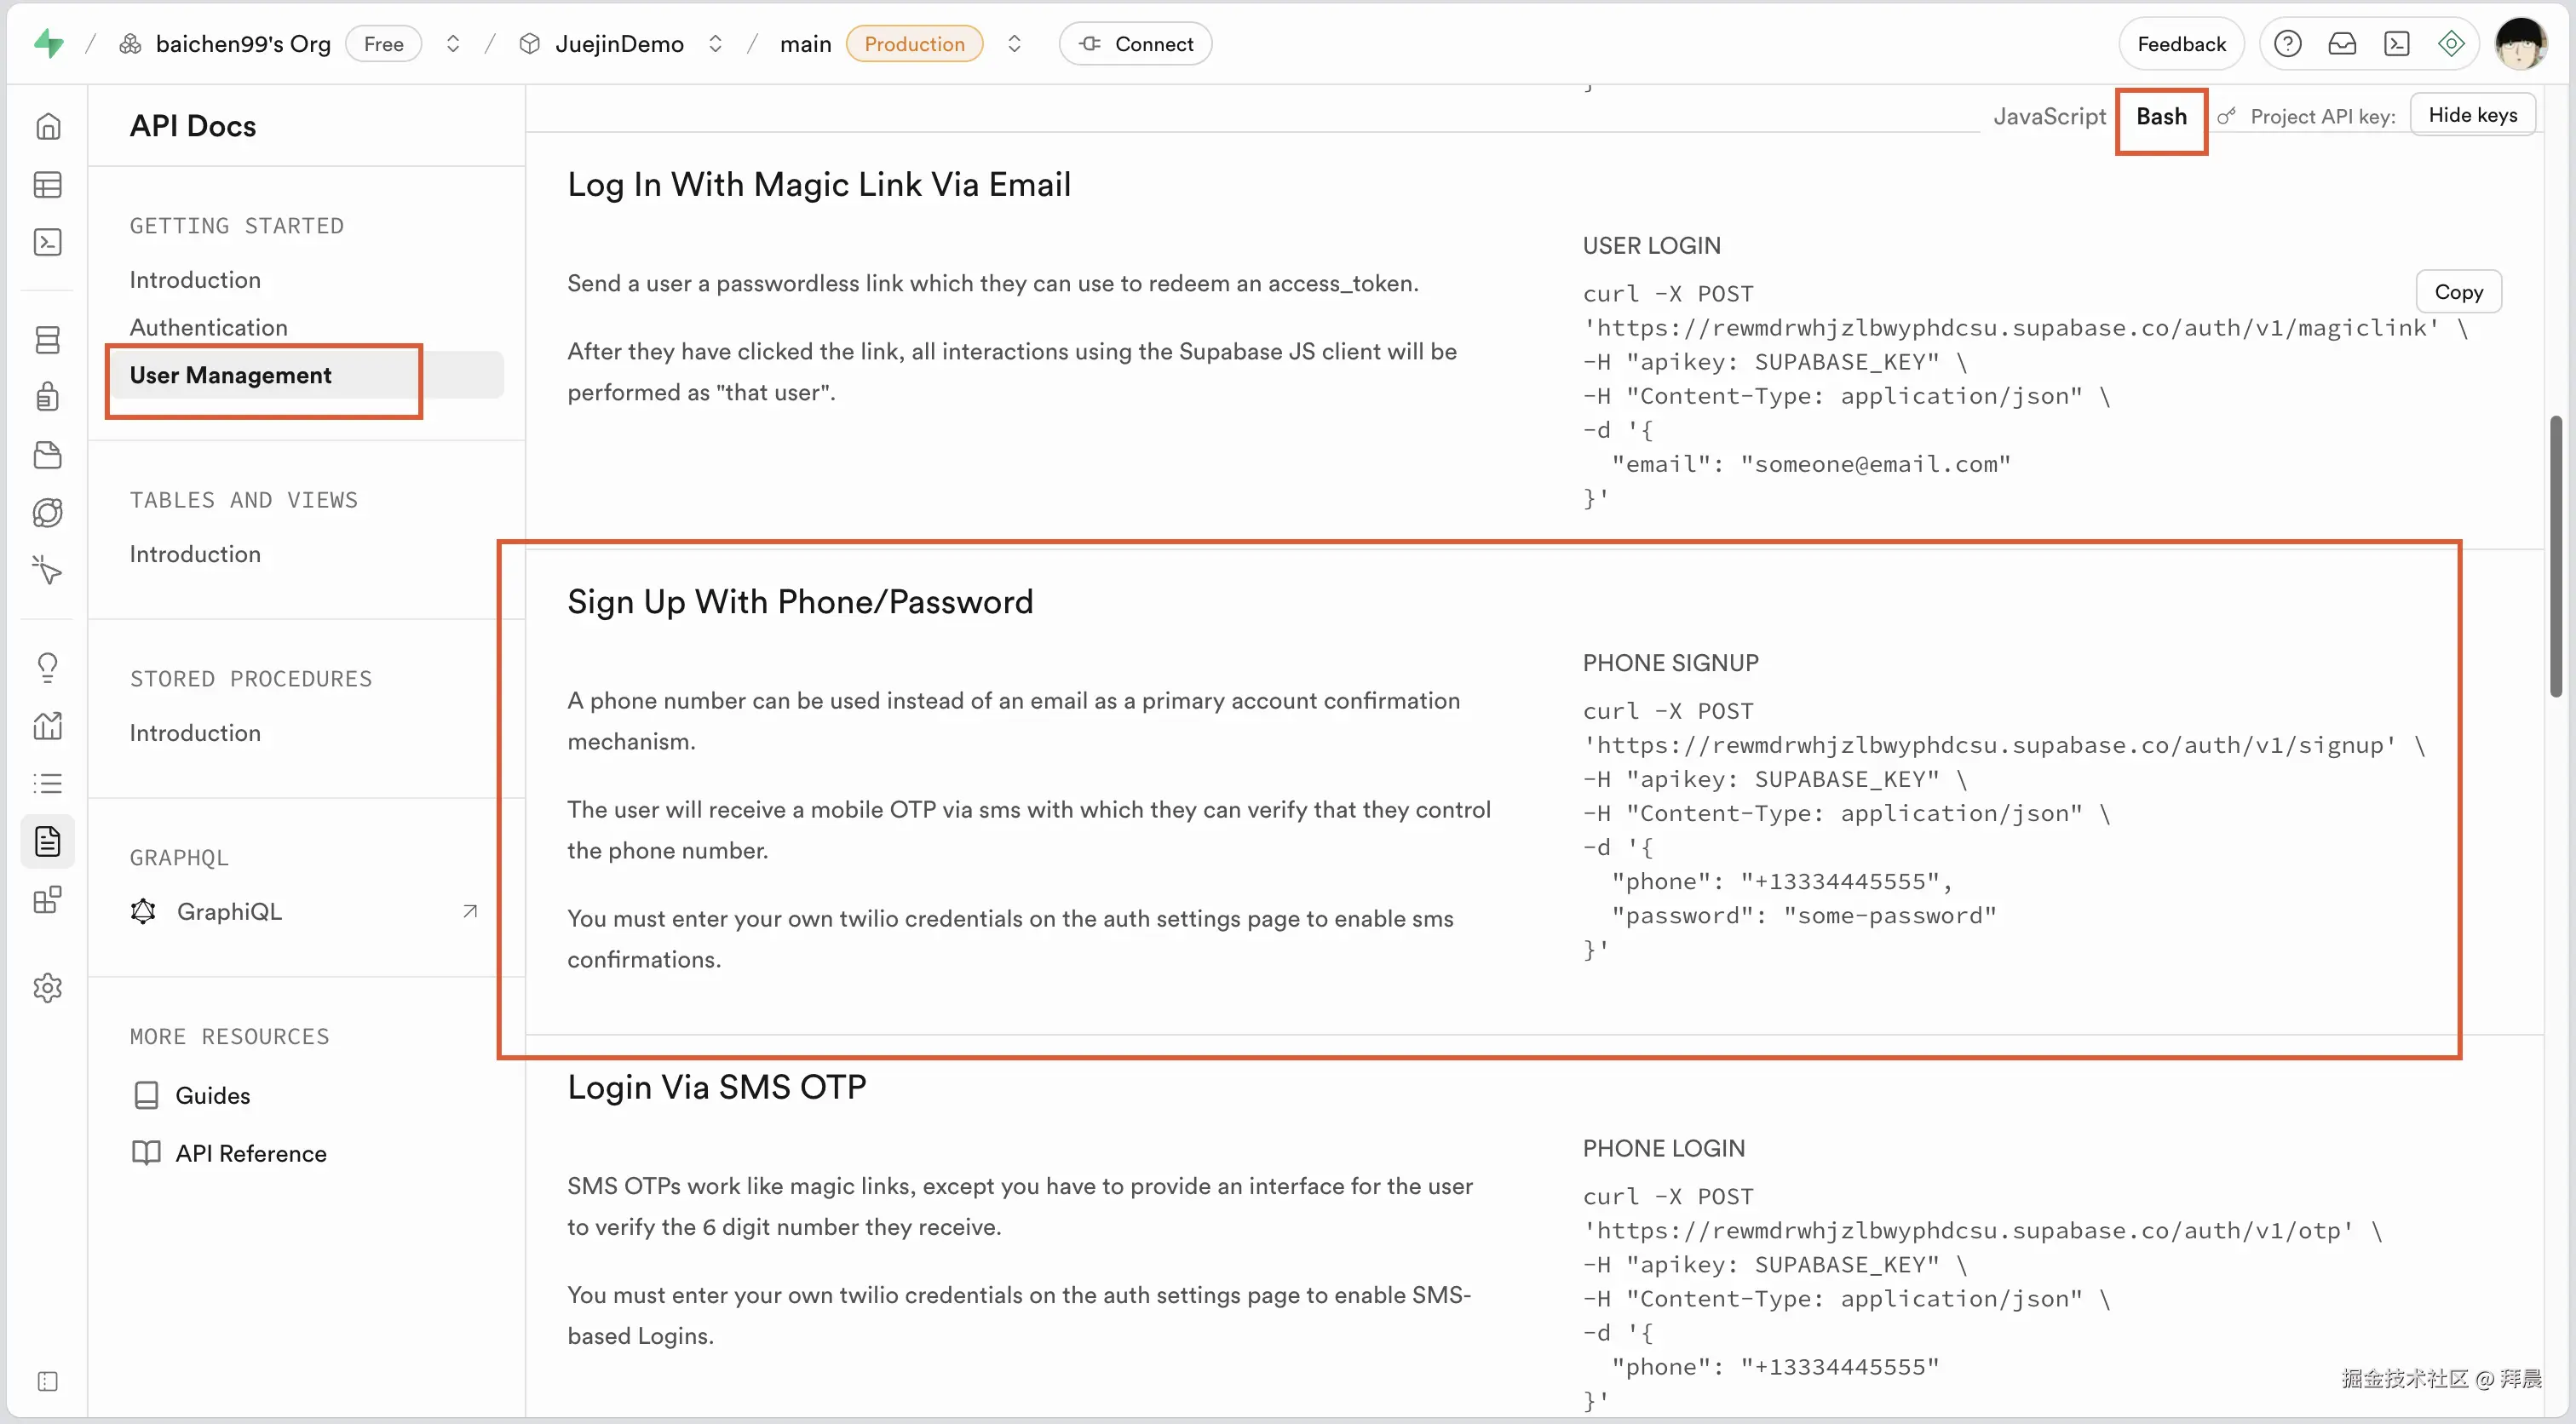Open the Table Editor sidebar icon
Image resolution: width=2576 pixels, height=1424 pixels.
pos(47,185)
